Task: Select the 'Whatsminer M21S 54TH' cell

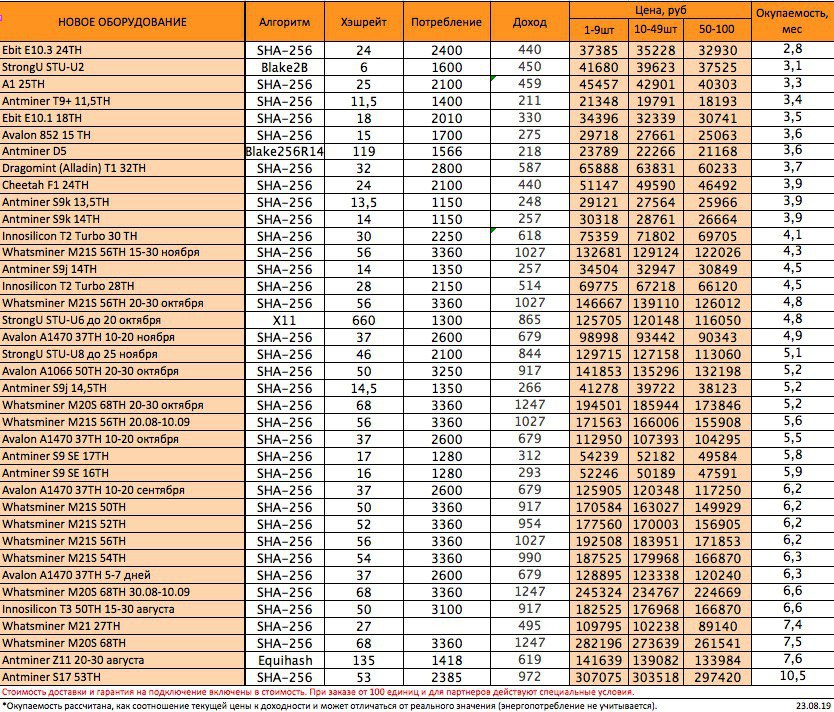Action: [122, 558]
